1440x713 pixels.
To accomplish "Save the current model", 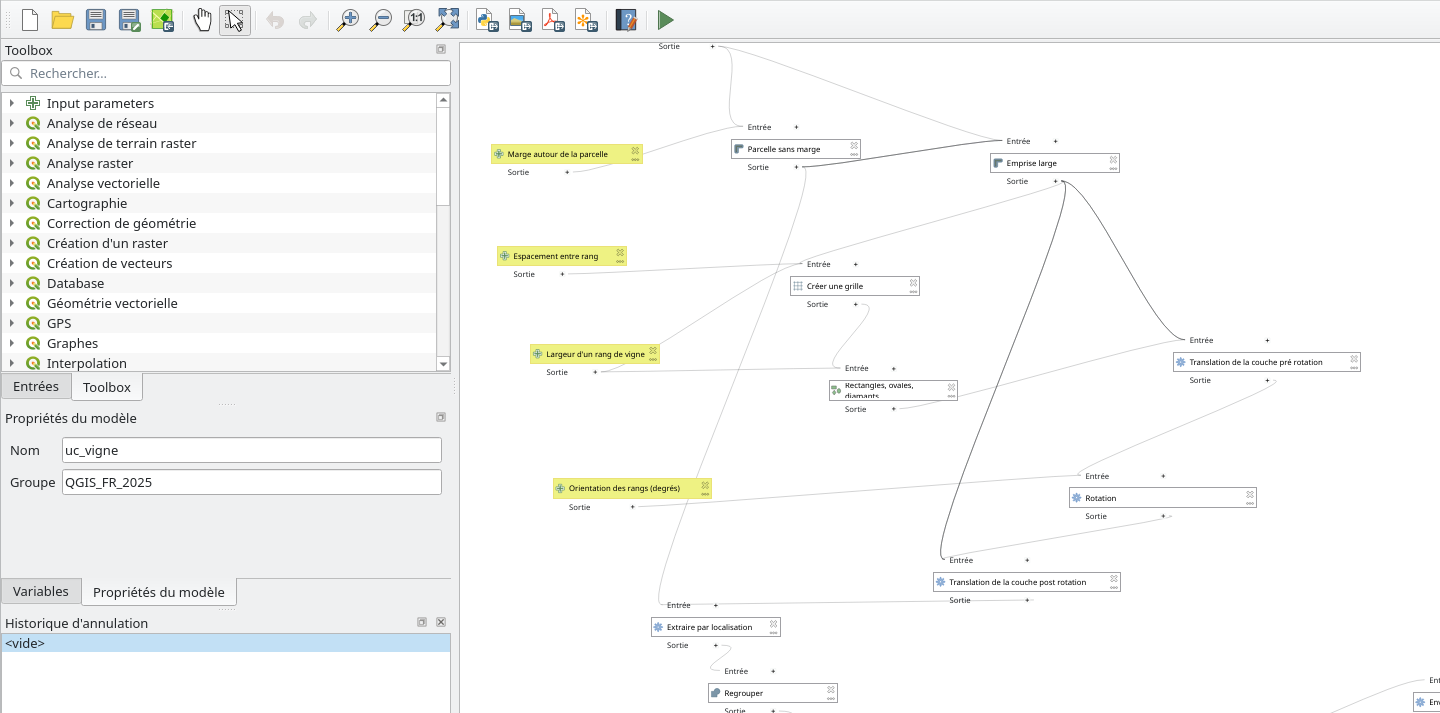I will (x=96, y=19).
